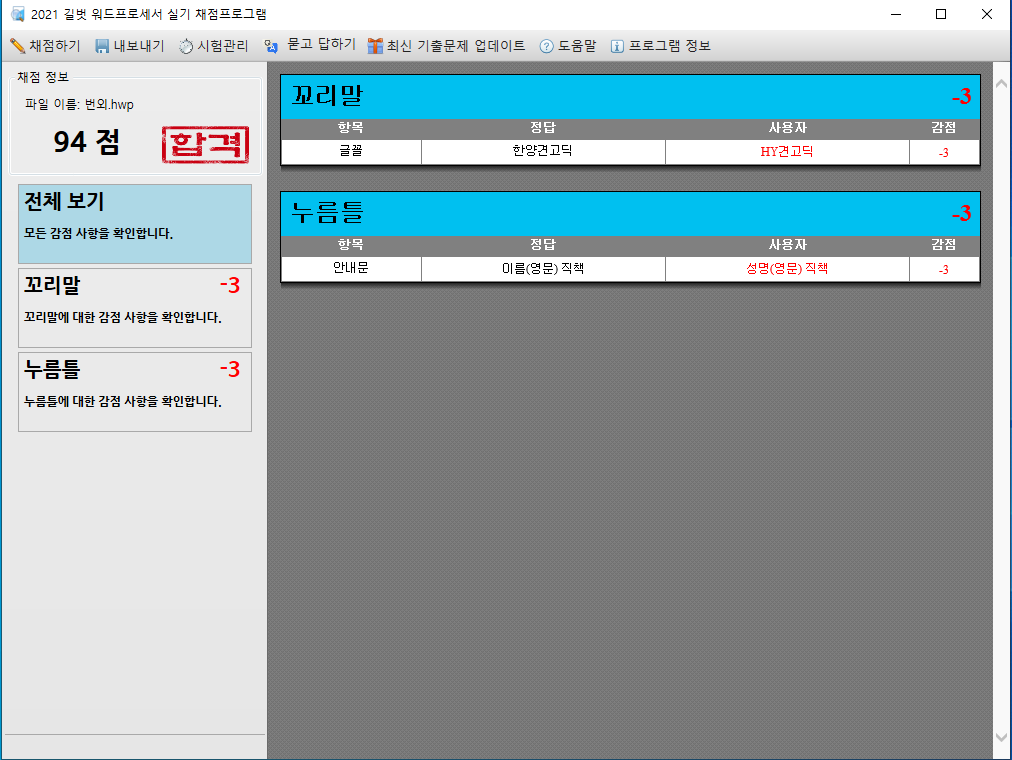The image size is (1012, 760).
Task: Click the red 합격 stamp image
Action: point(205,145)
